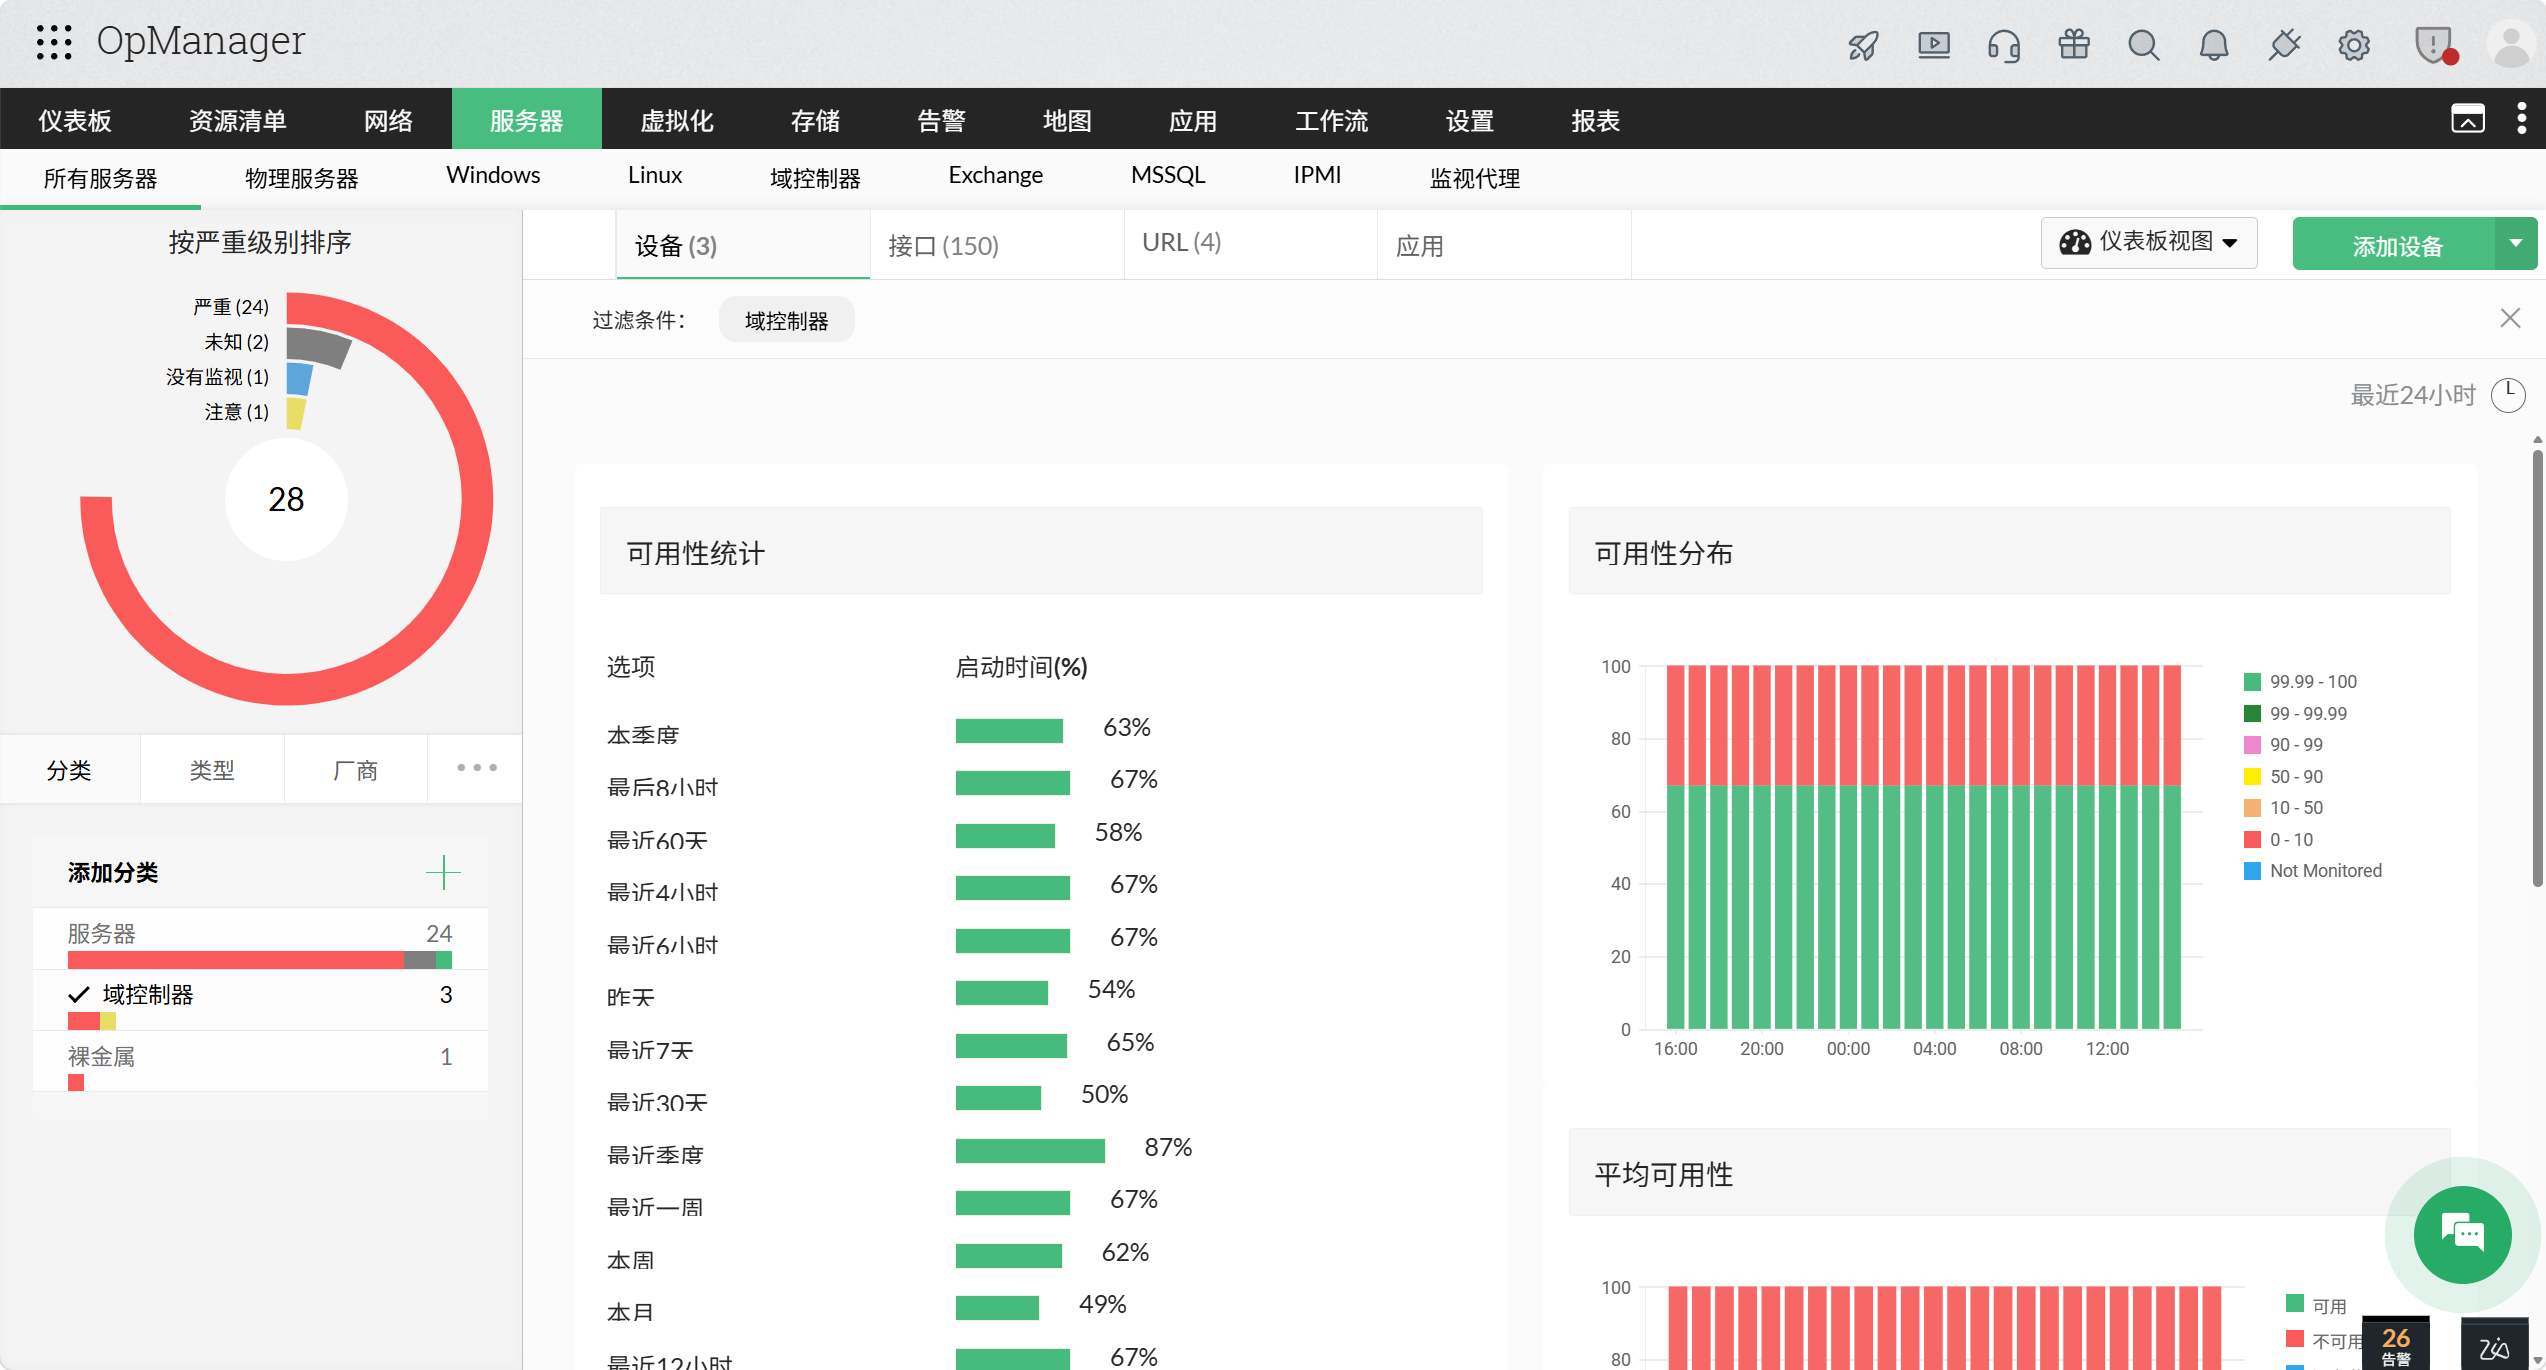Image resolution: width=2546 pixels, height=1370 pixels.
Task: Toggle the 可用 legend entry
Action: tap(2316, 1305)
